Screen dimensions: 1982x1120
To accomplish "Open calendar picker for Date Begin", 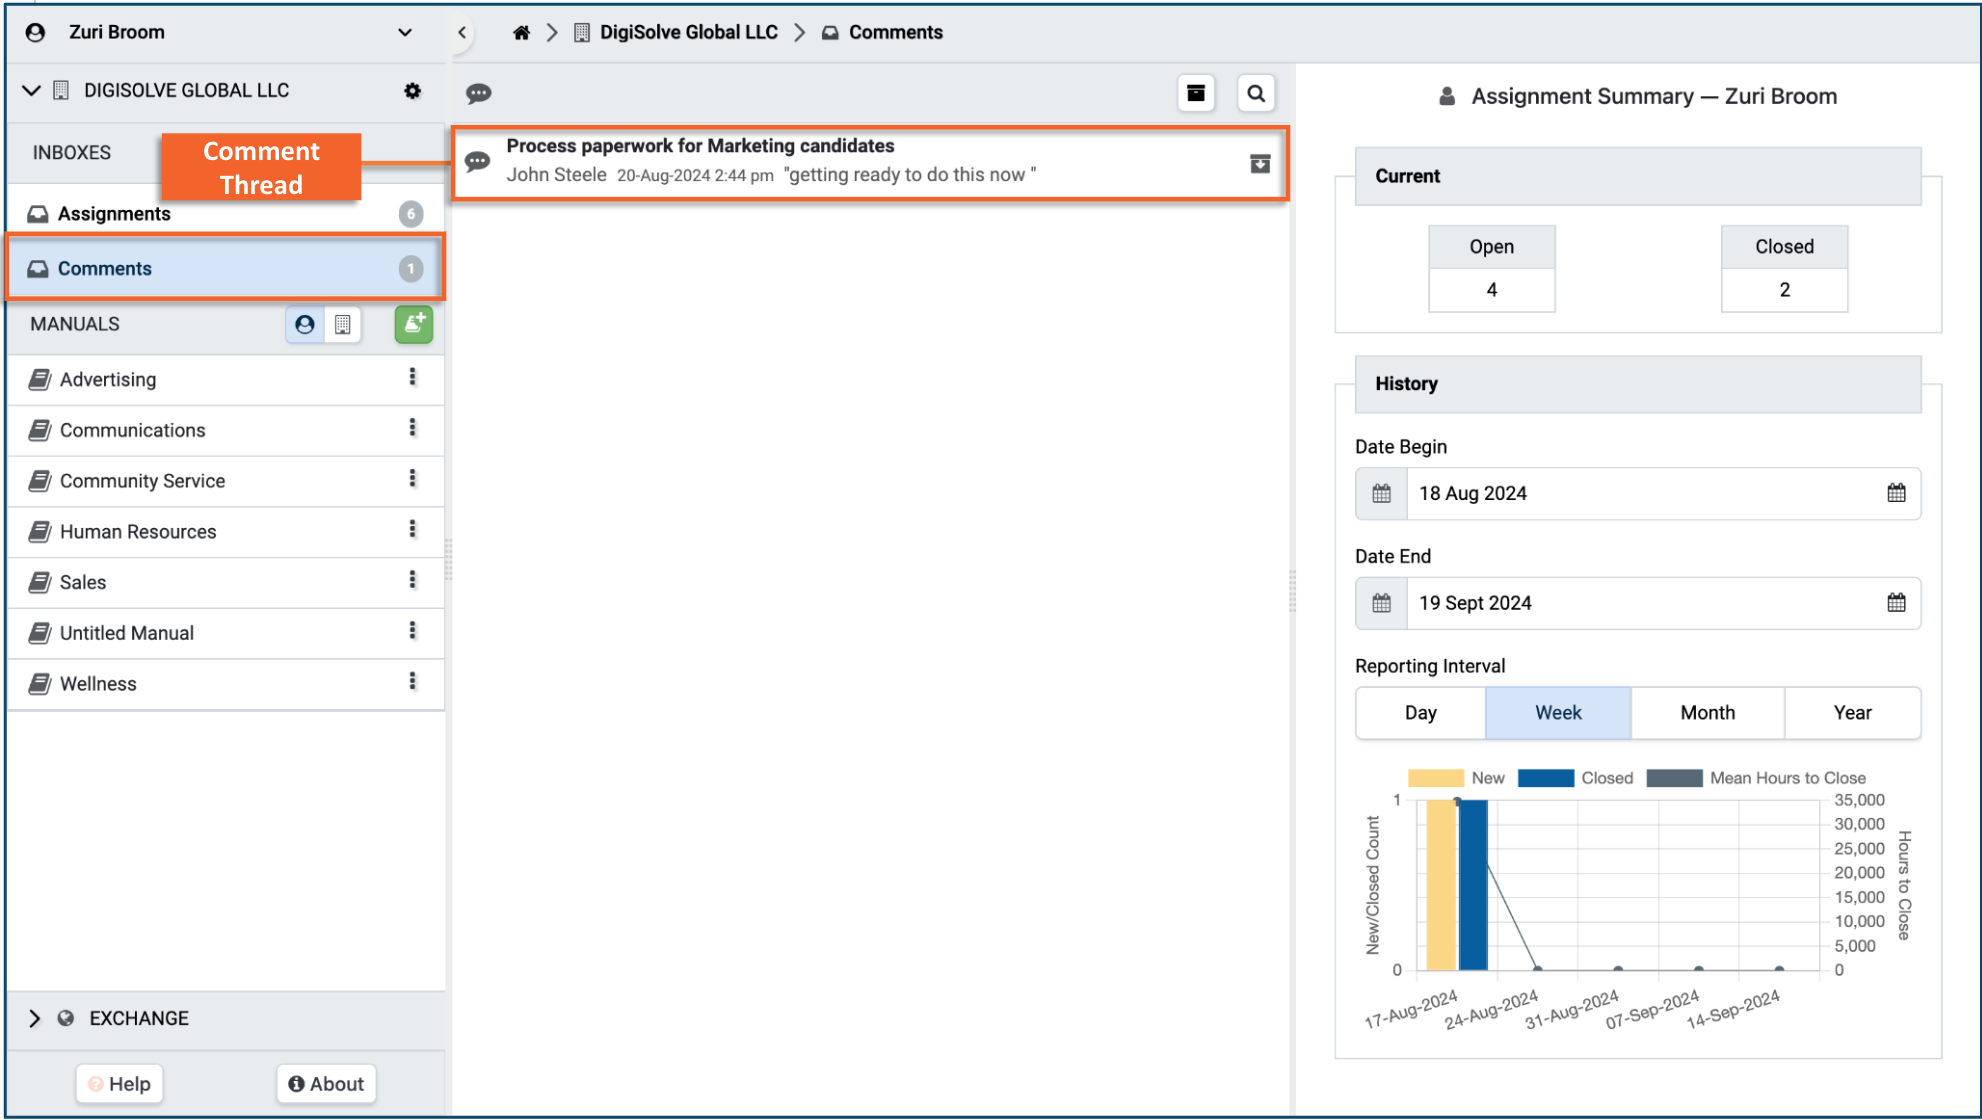I will (1896, 493).
